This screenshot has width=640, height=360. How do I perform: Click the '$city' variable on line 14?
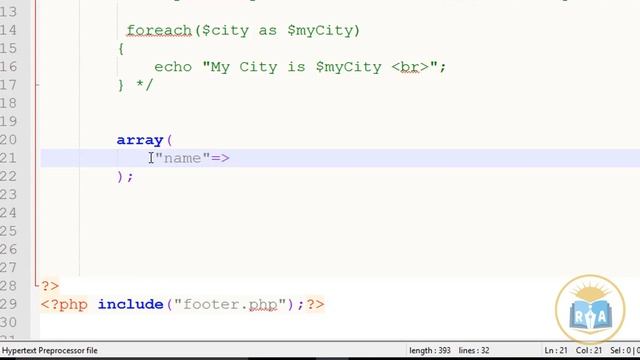[x=225, y=31]
